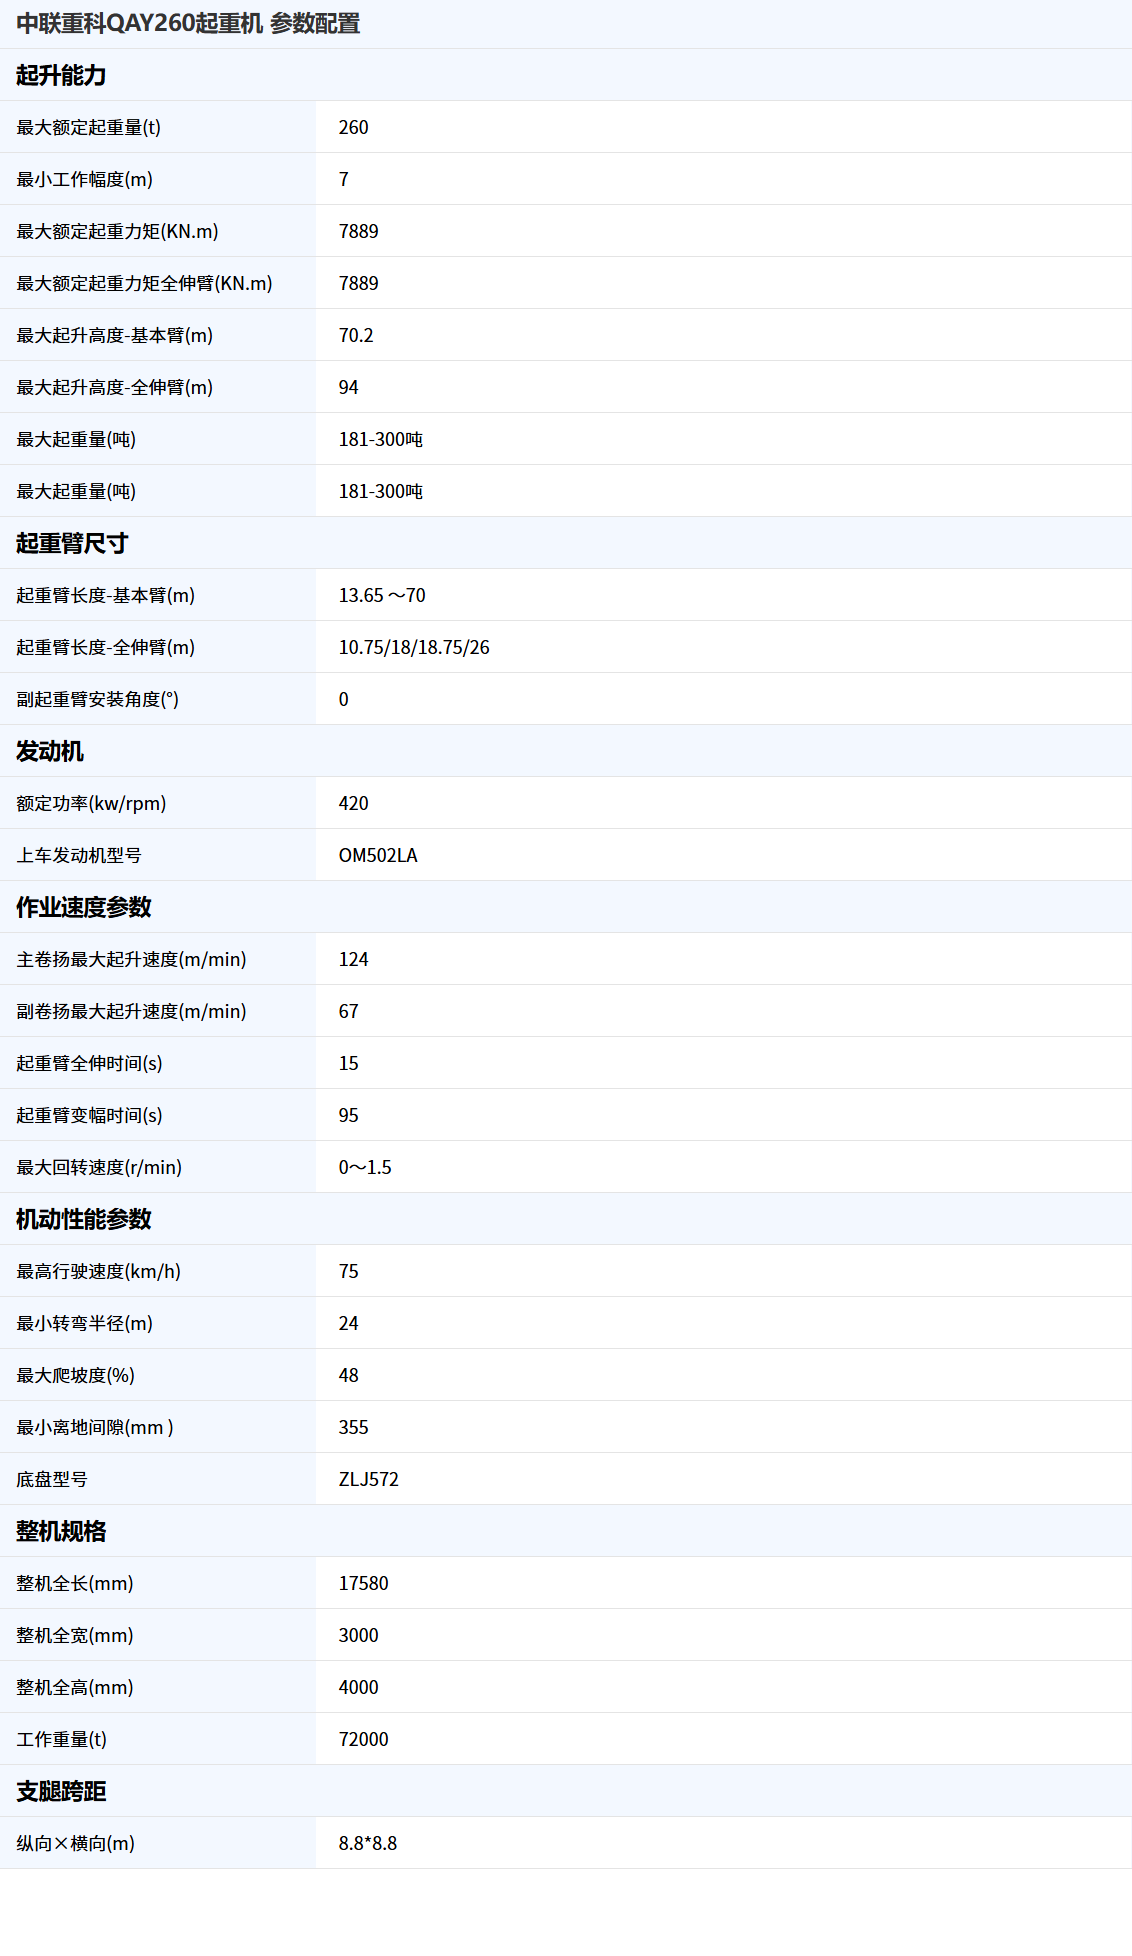Click the label 整机全高(mm)
The width and height of the screenshot is (1132, 1956).
click(75, 1687)
